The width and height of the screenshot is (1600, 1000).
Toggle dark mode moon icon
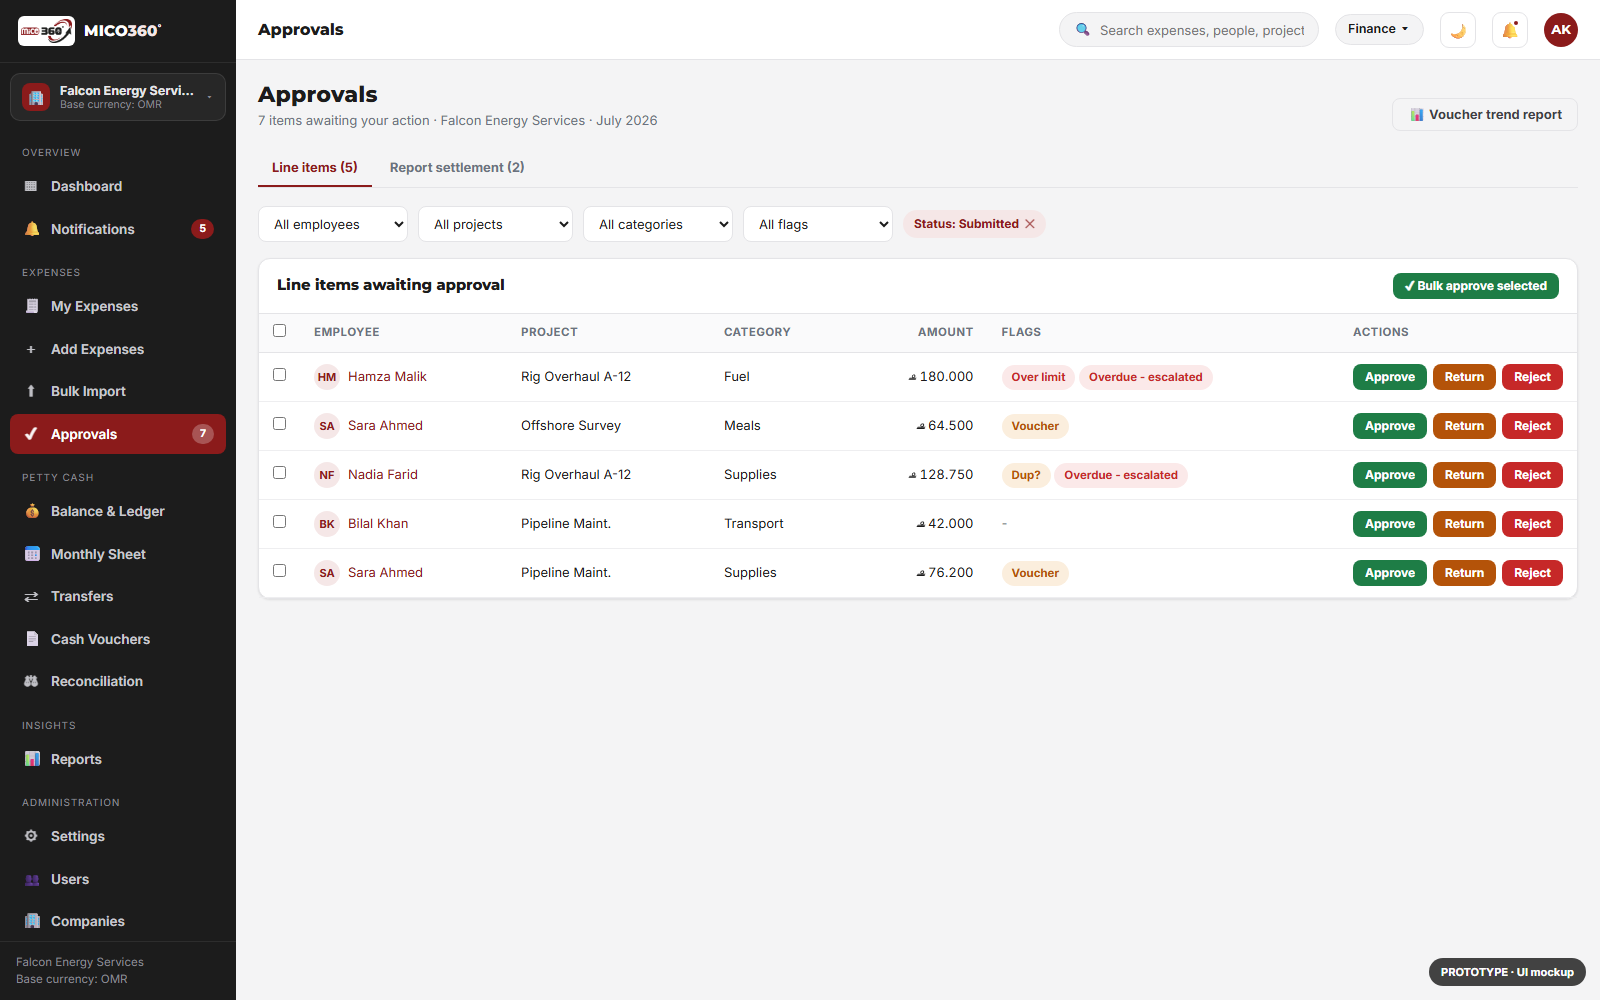[1458, 30]
